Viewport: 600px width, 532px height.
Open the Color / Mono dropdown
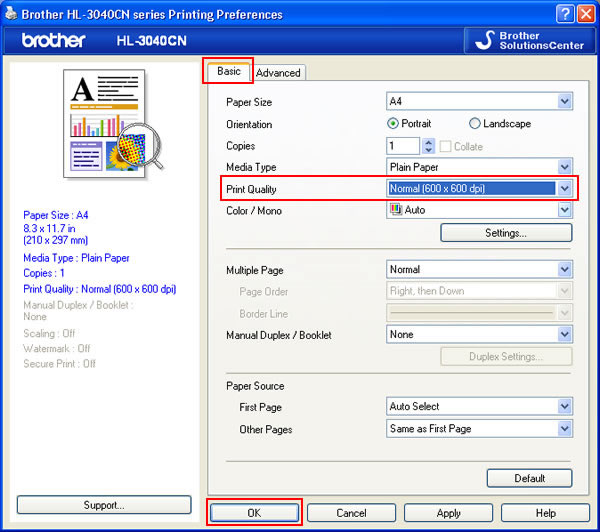pos(479,210)
